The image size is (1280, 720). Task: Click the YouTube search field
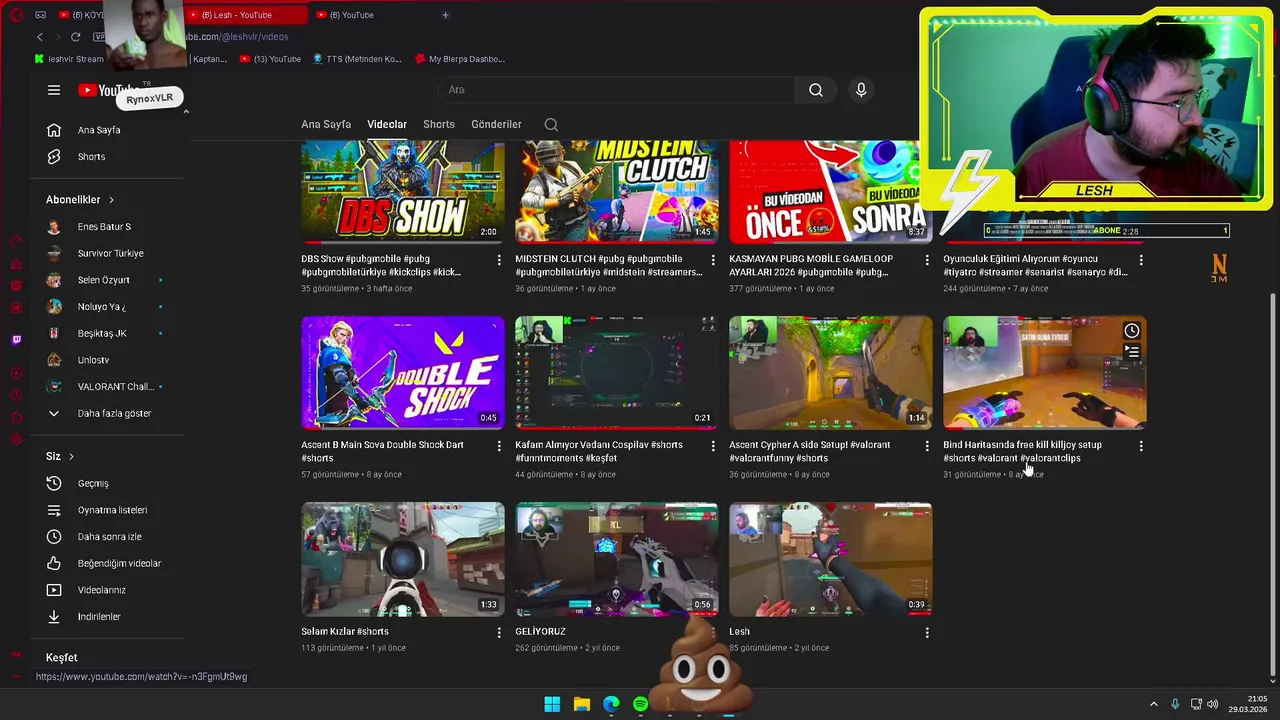point(617,90)
